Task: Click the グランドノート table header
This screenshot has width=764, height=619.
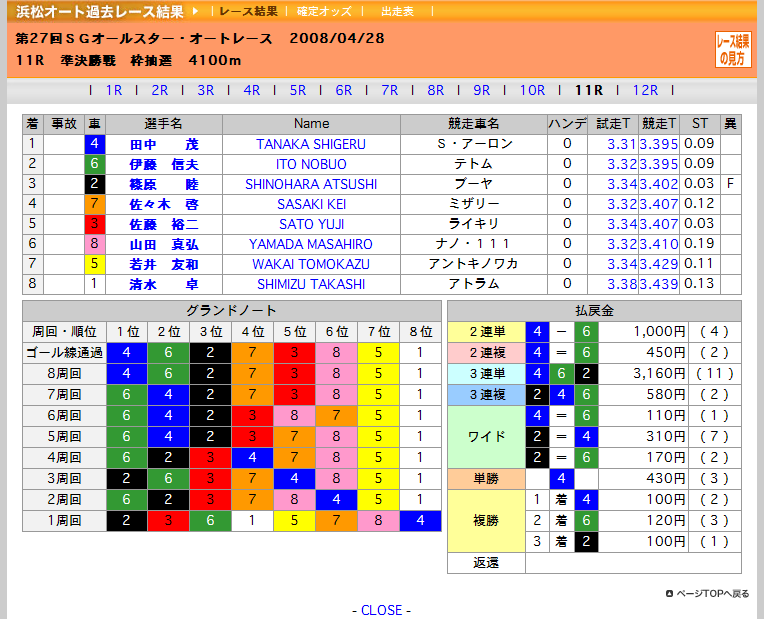Action: [x=231, y=310]
